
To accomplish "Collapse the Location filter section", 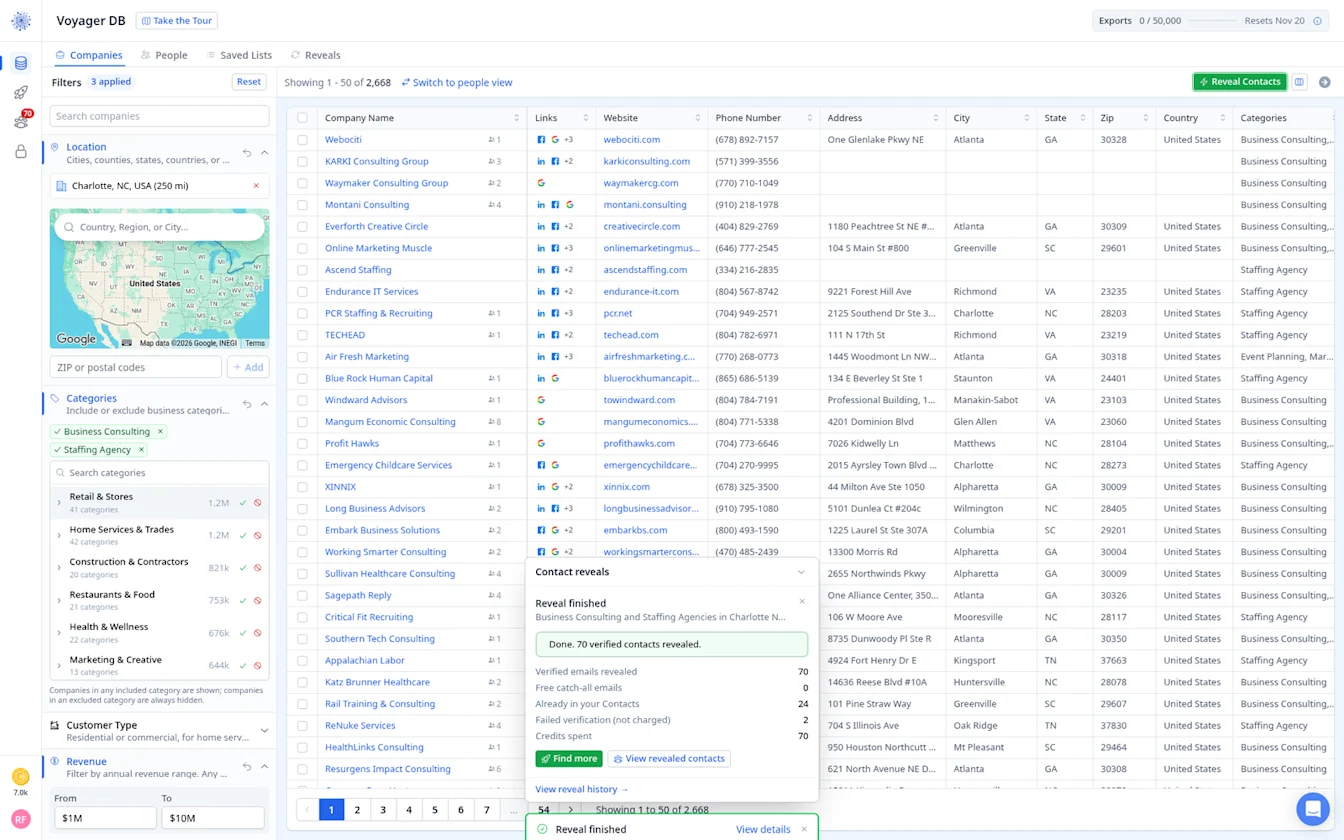I will (x=264, y=153).
